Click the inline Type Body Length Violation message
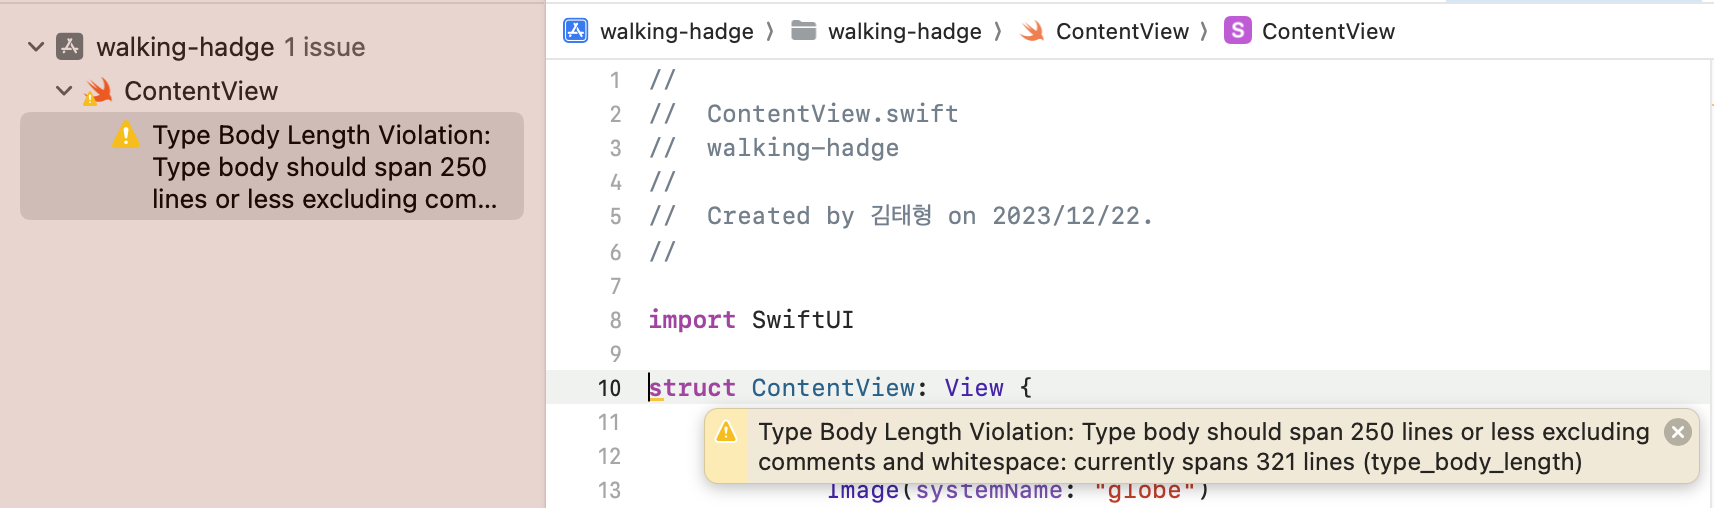 1203,446
